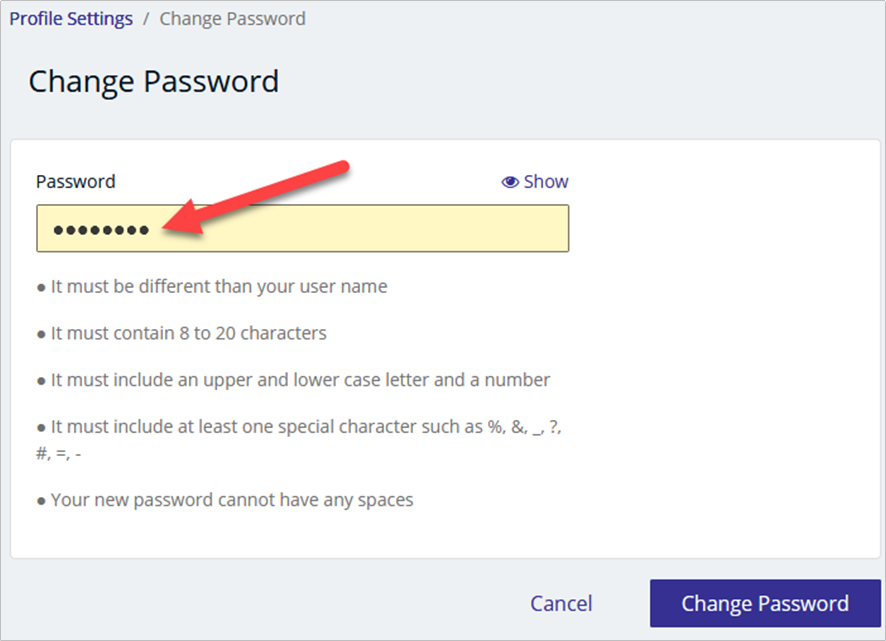Navigate back via the Profile Settings link
The width and height of the screenshot is (886, 641).
click(70, 18)
